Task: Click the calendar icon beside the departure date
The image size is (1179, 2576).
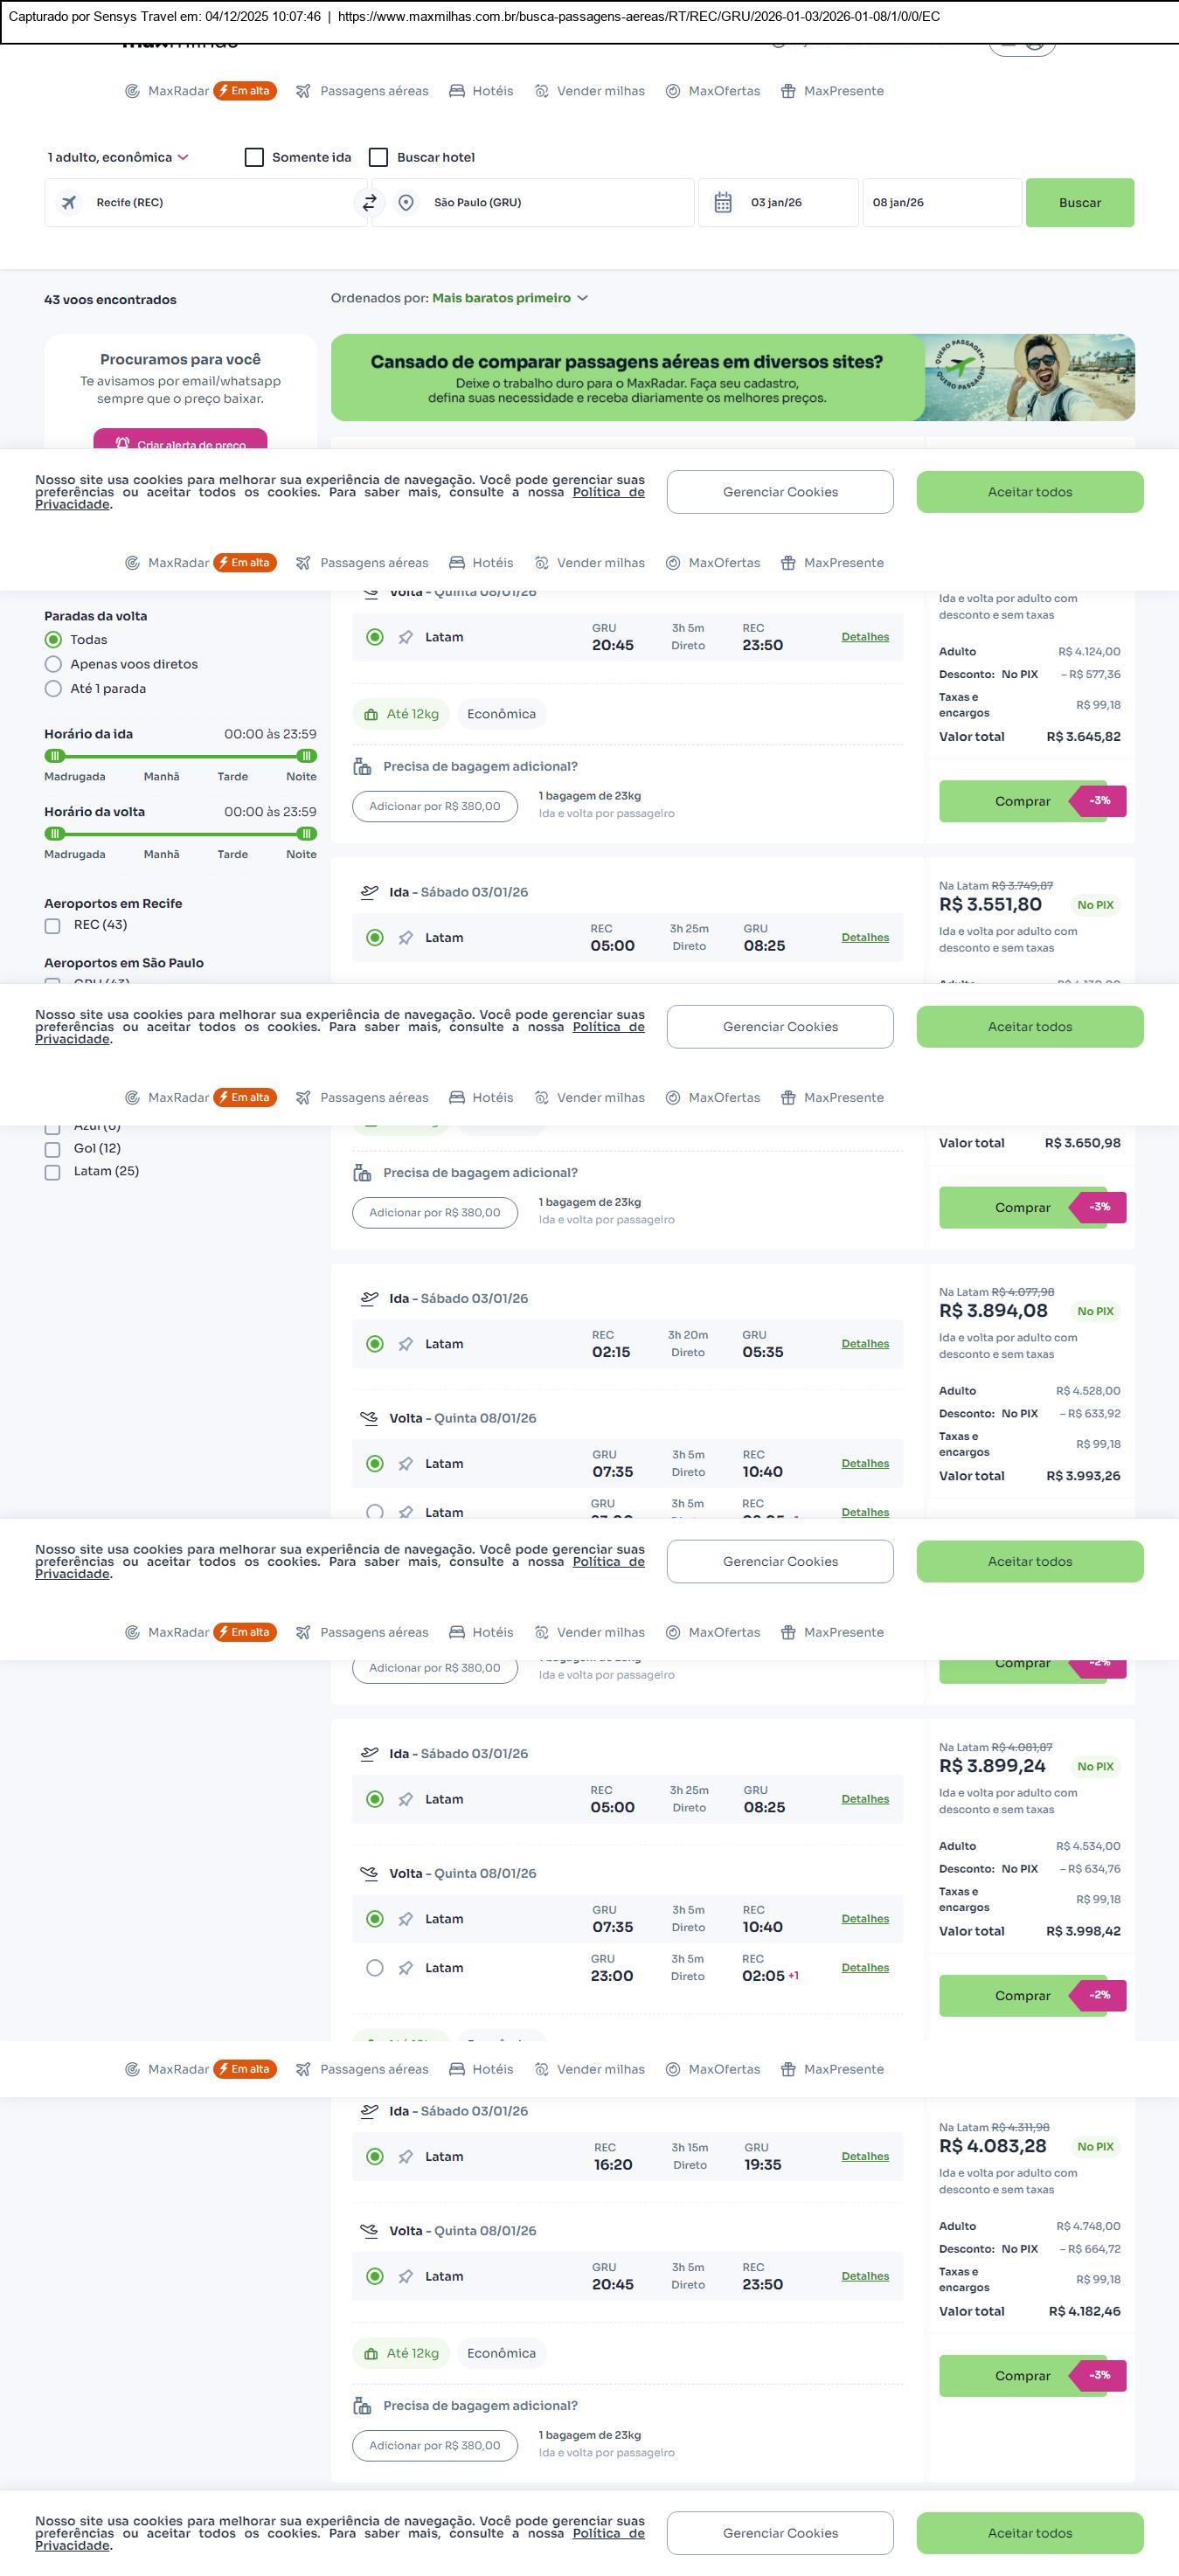Action: click(723, 203)
